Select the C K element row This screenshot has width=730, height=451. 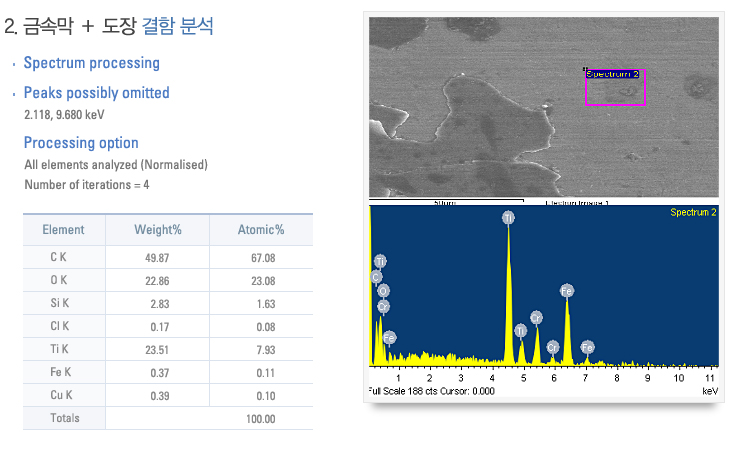click(168, 257)
